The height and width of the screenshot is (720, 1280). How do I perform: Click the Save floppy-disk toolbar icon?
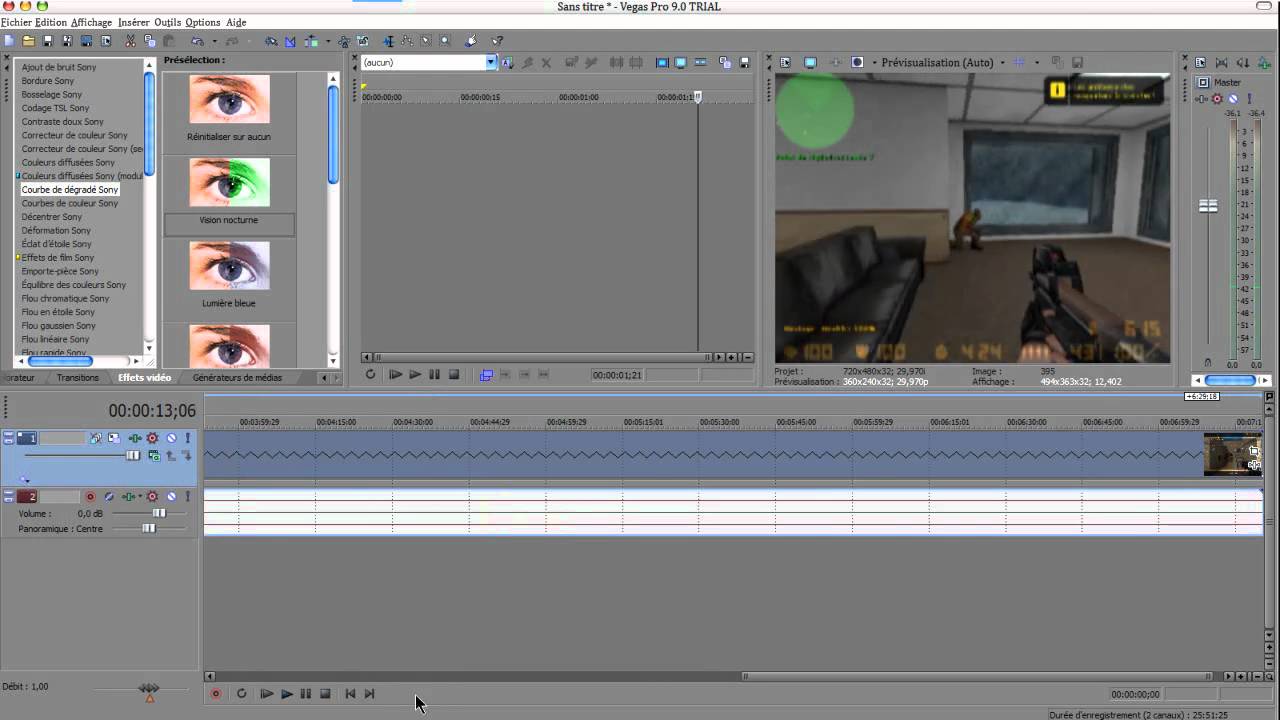click(48, 41)
